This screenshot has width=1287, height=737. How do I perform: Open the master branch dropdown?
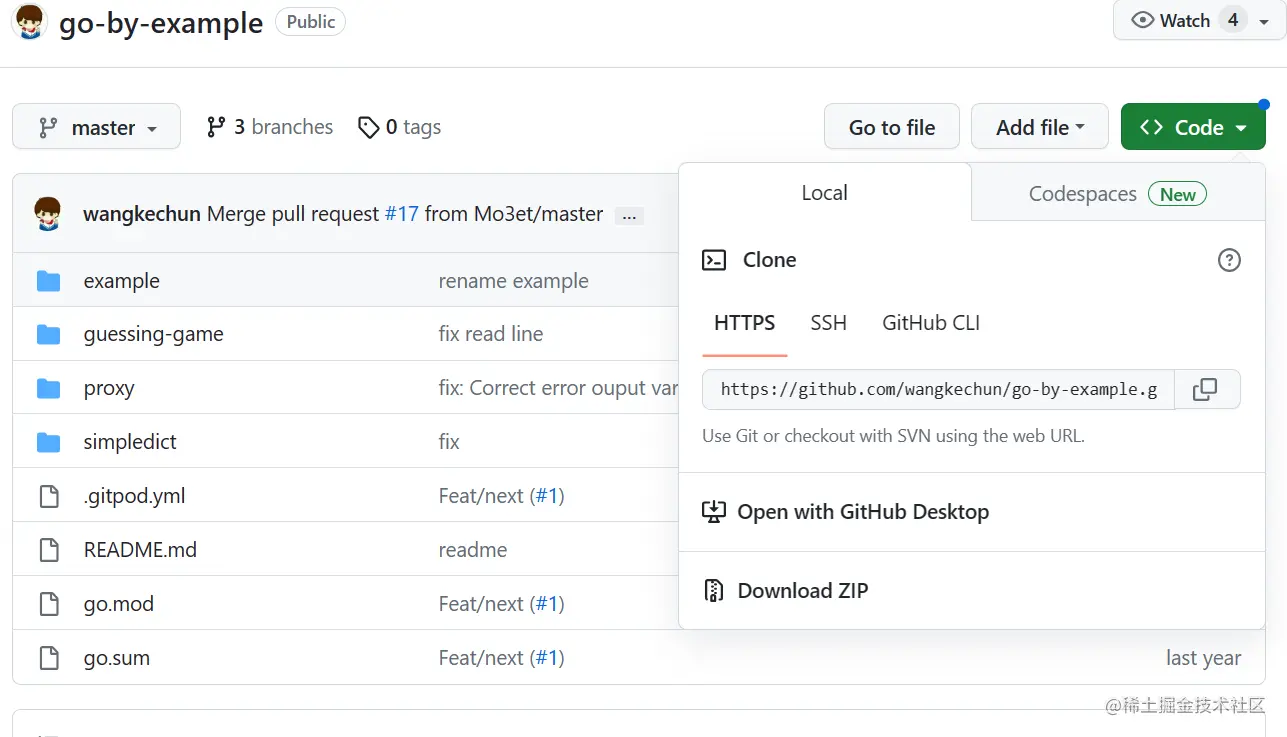click(x=97, y=127)
